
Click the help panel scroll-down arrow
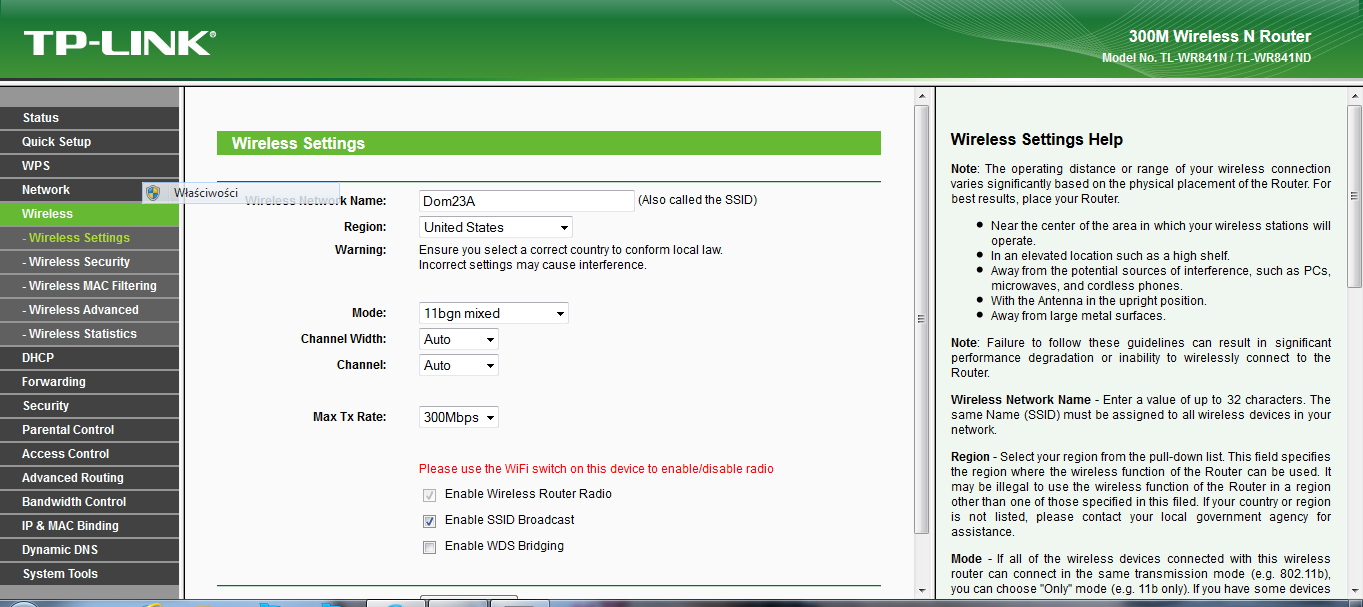(x=1354, y=589)
